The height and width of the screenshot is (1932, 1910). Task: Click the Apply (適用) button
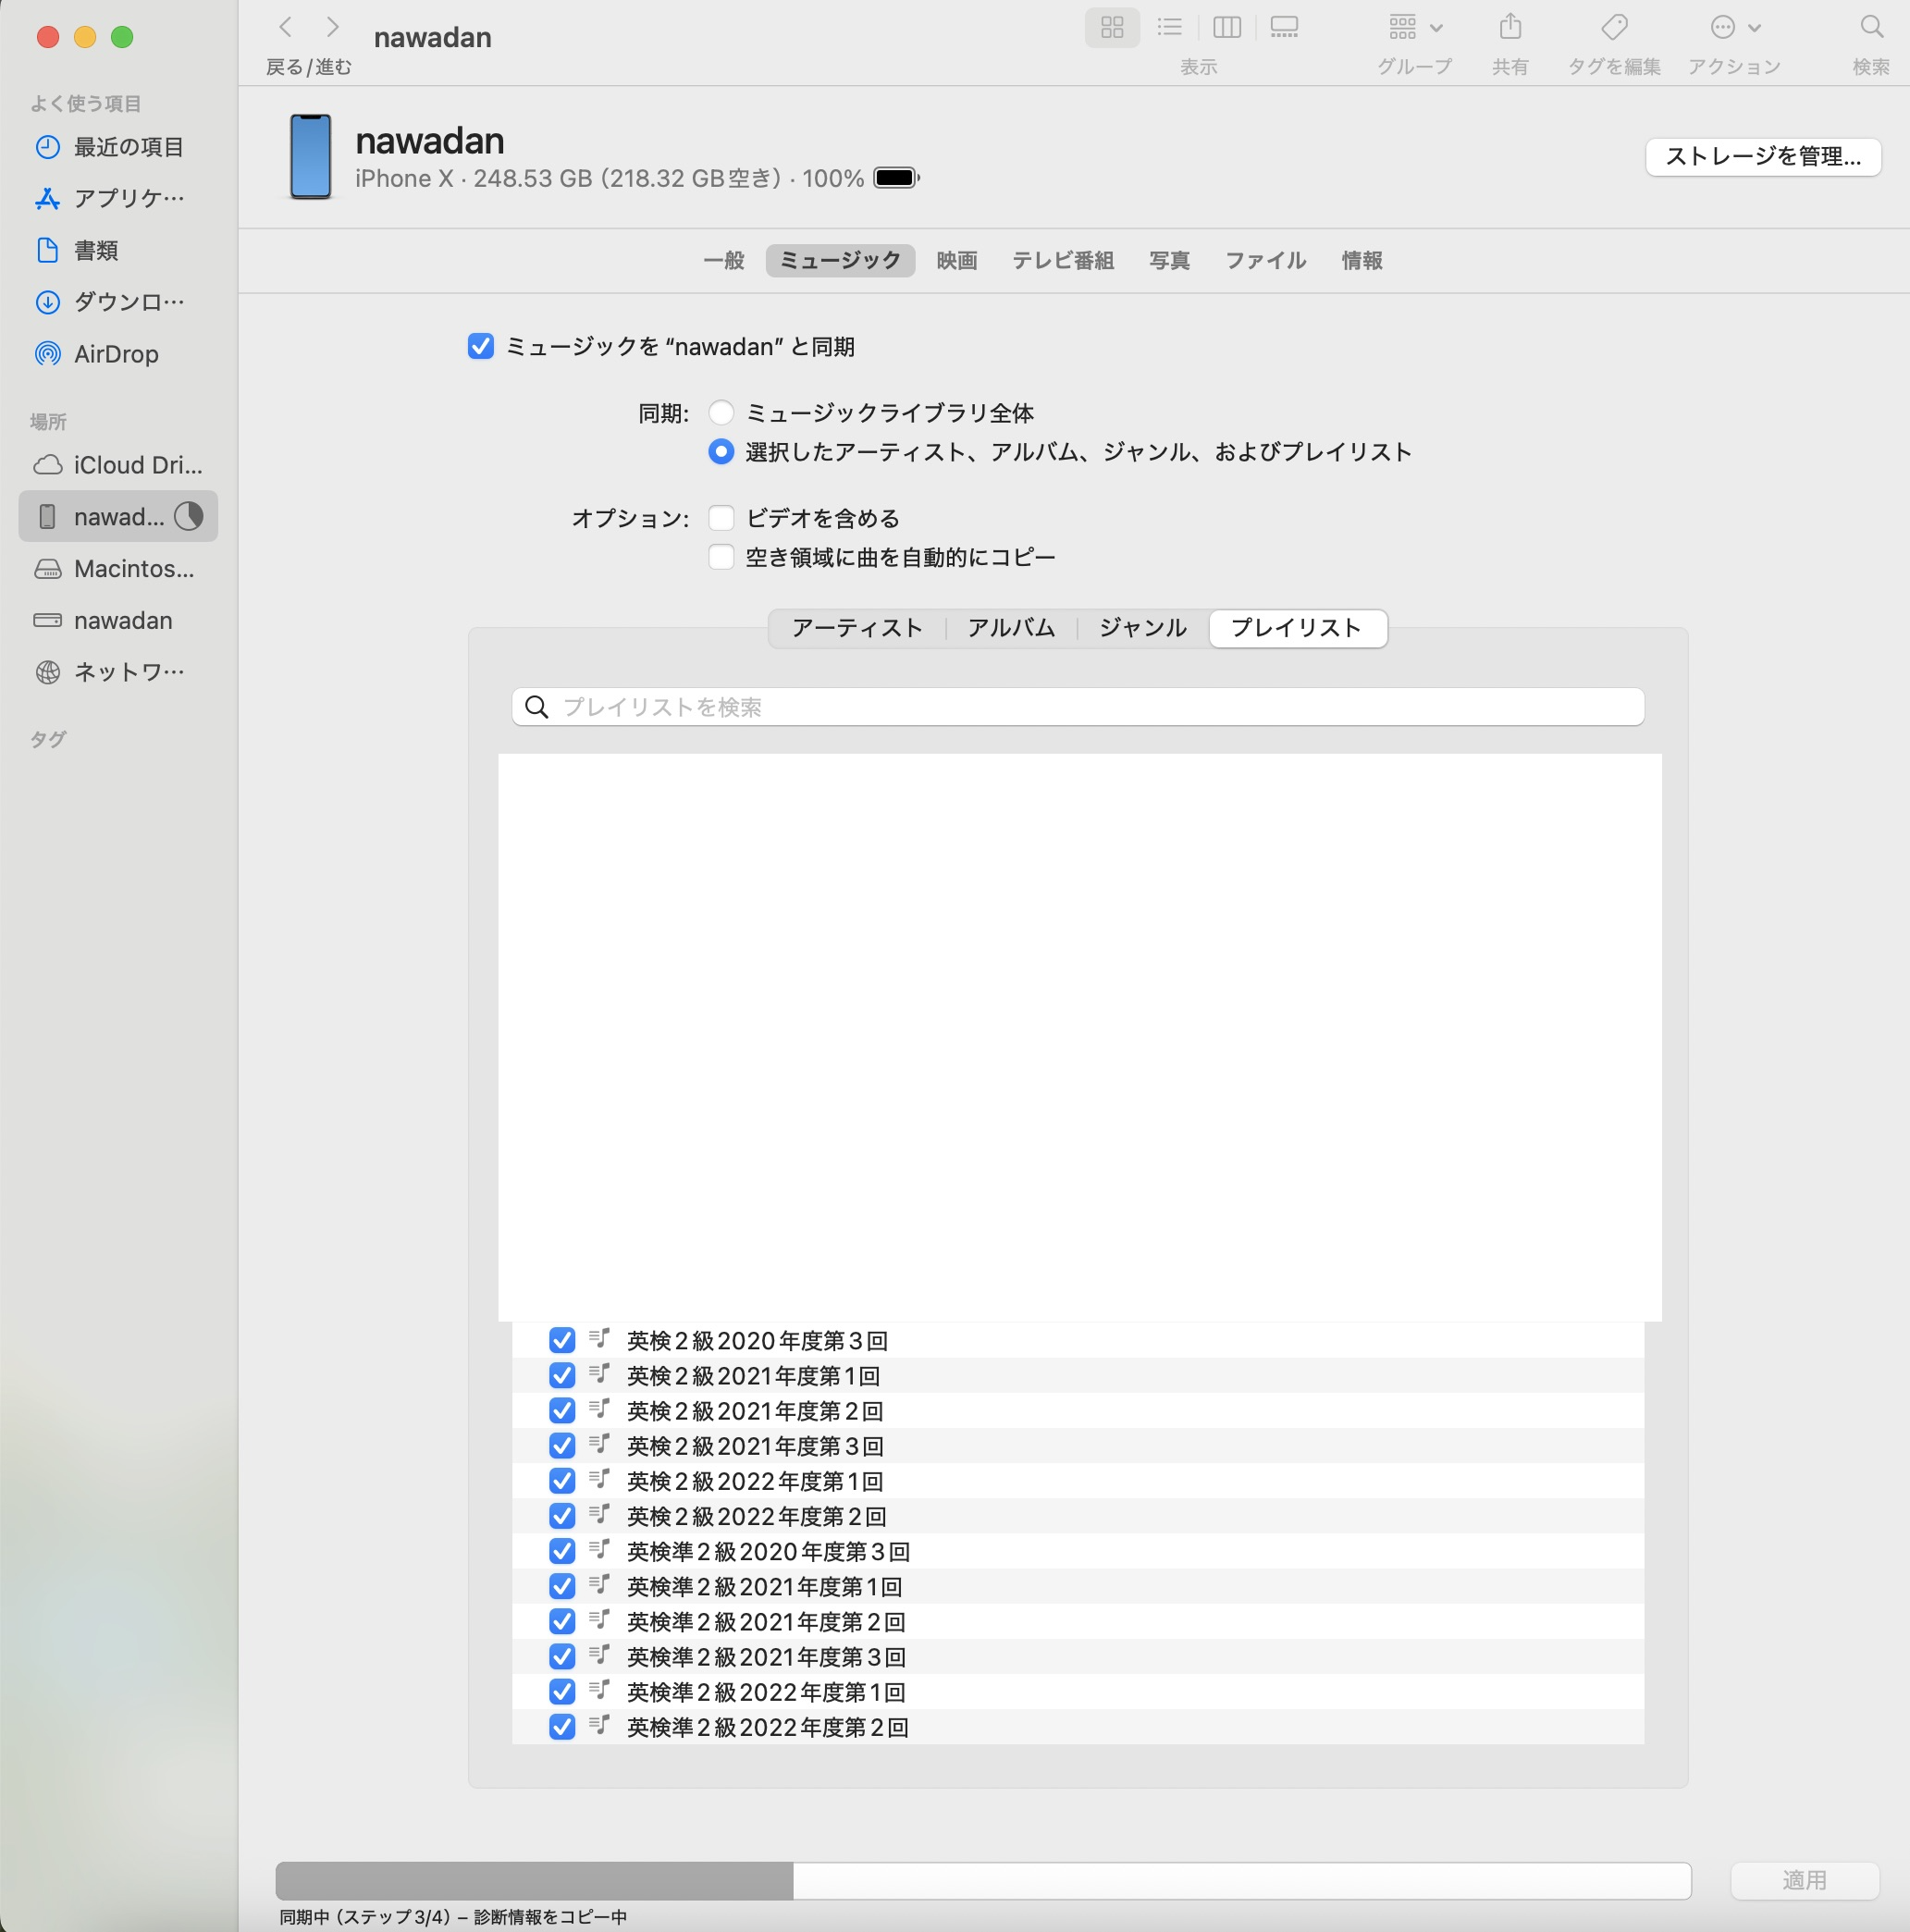[x=1804, y=1880]
